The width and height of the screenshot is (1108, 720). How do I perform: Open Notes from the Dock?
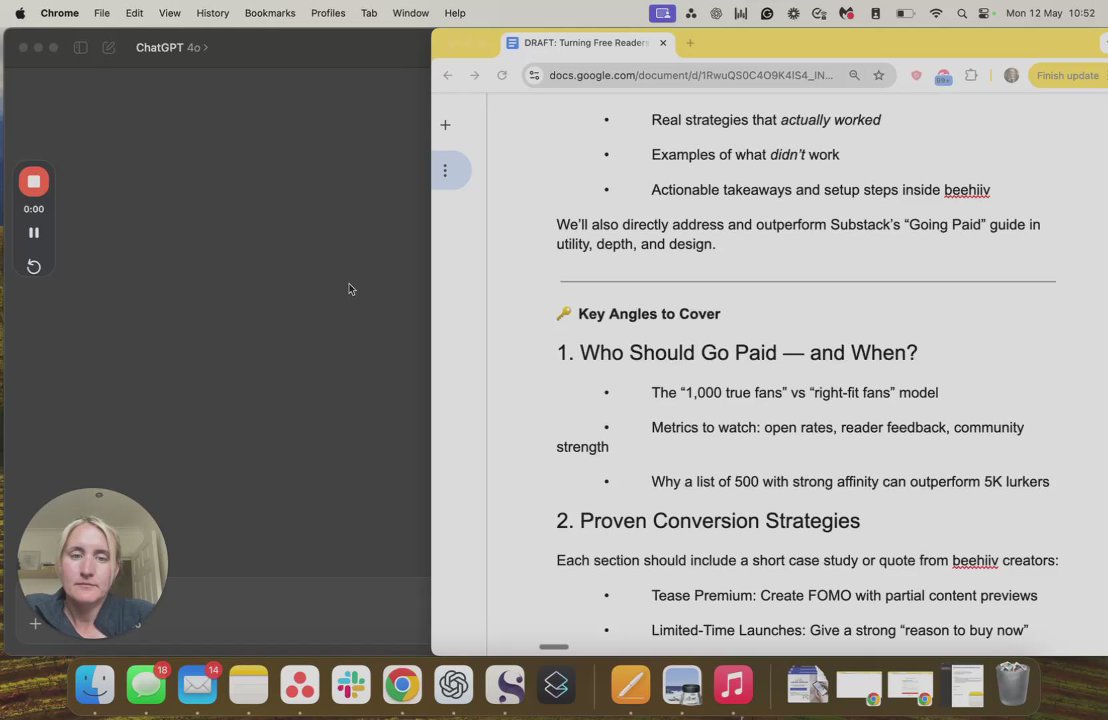point(249,685)
